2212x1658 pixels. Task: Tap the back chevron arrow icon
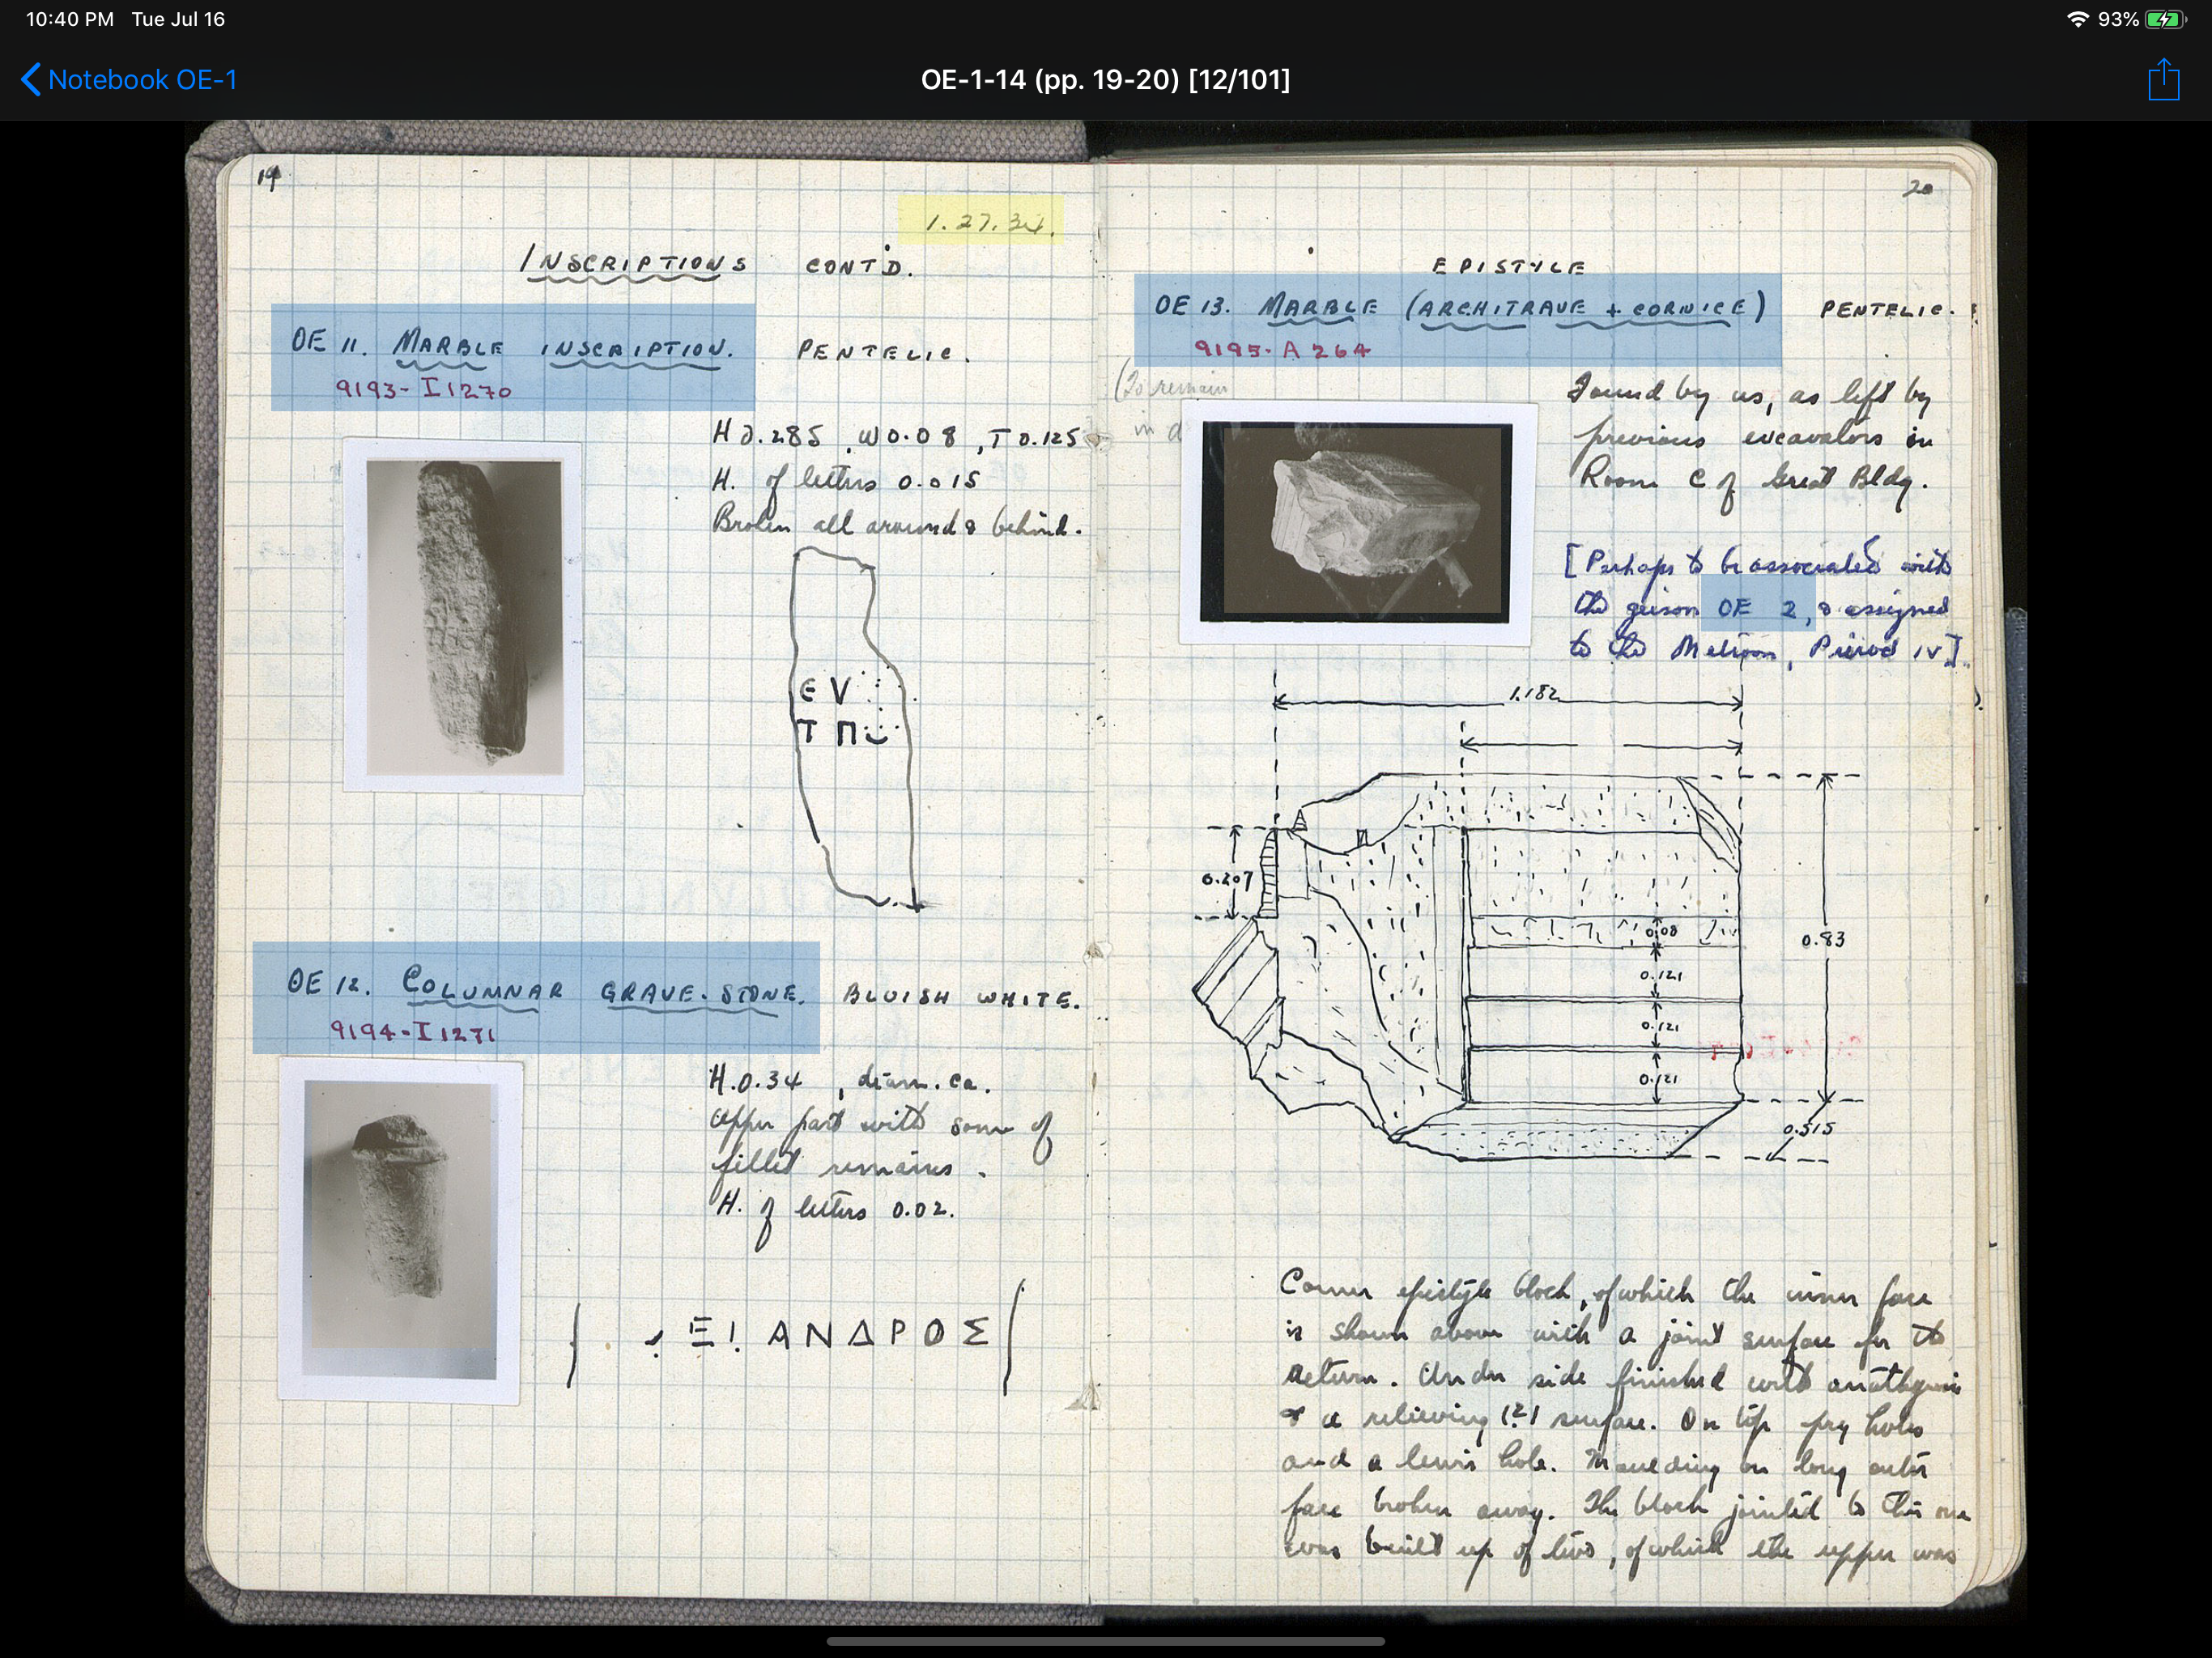[x=31, y=80]
